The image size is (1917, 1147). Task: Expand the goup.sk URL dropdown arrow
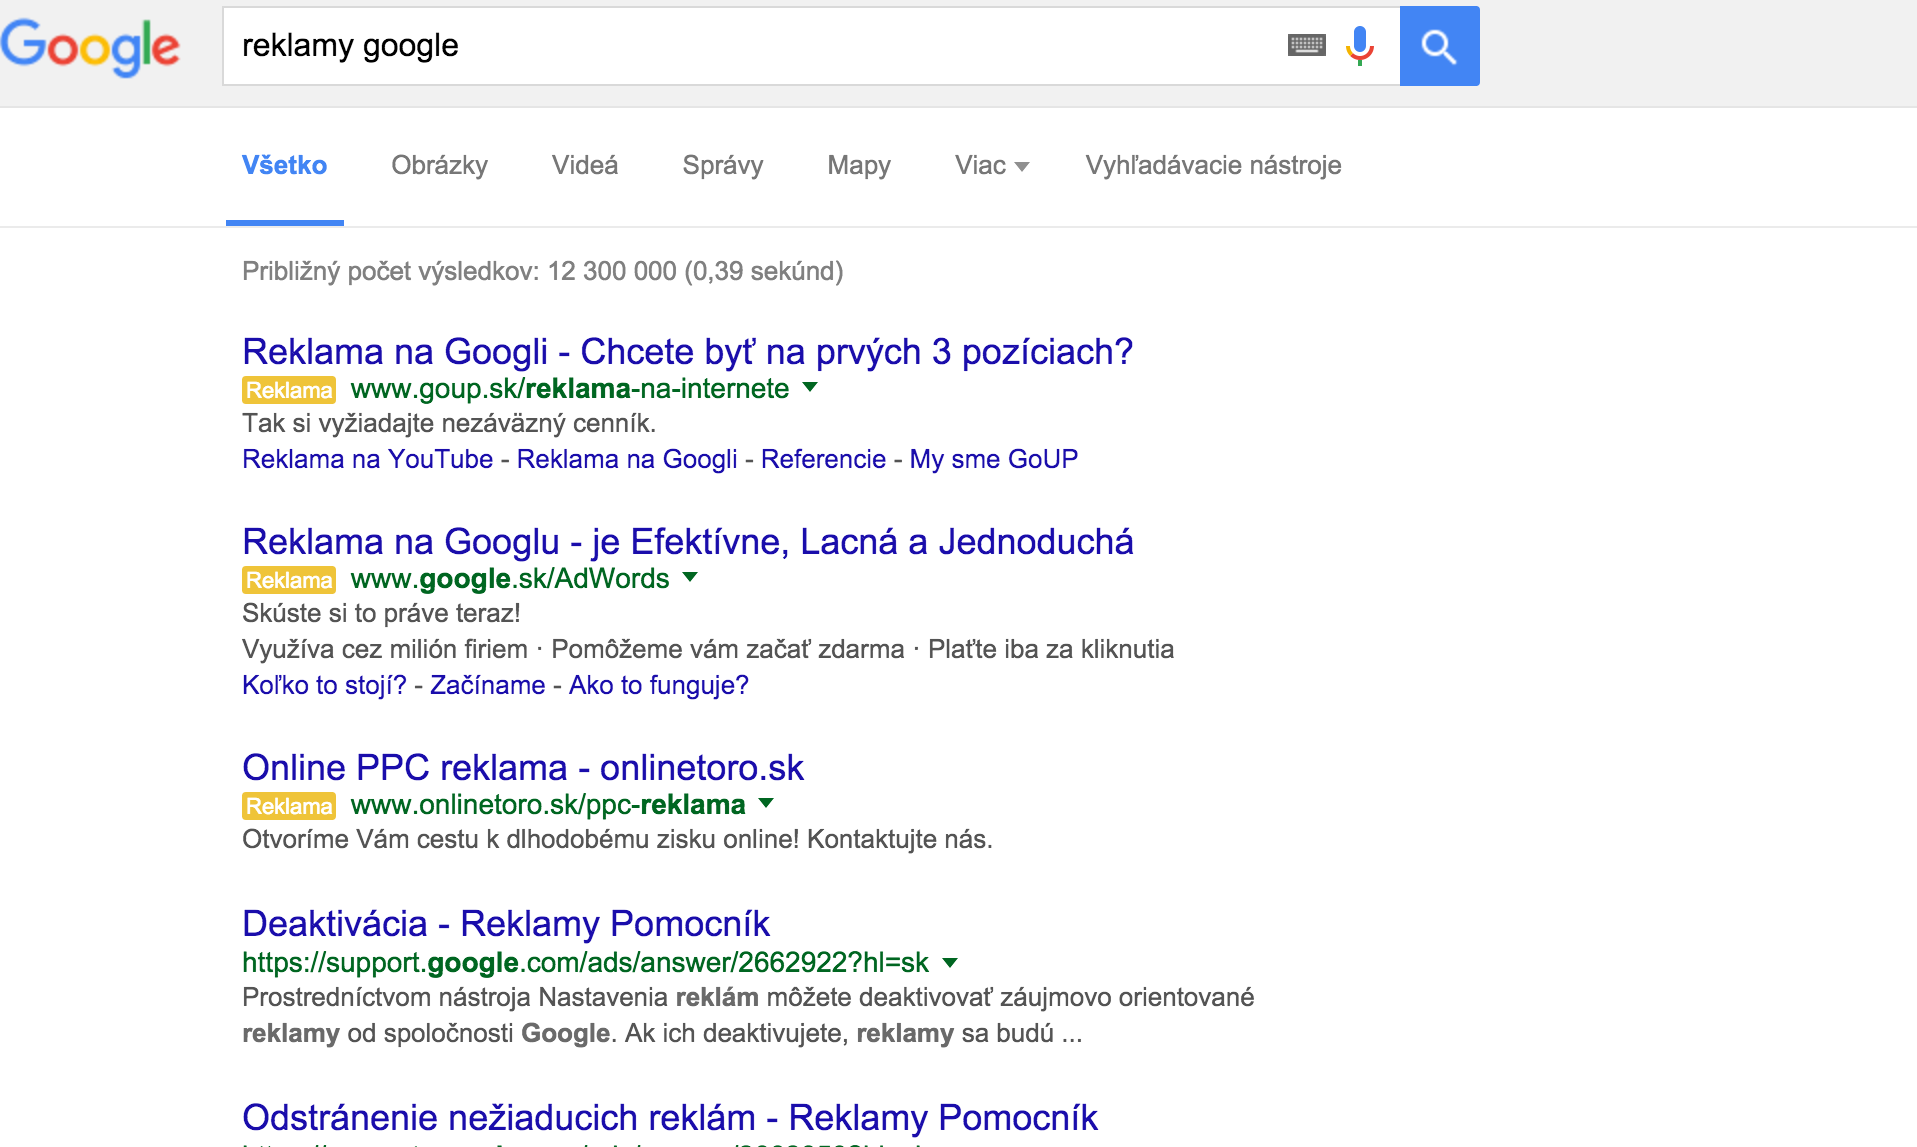click(x=810, y=388)
